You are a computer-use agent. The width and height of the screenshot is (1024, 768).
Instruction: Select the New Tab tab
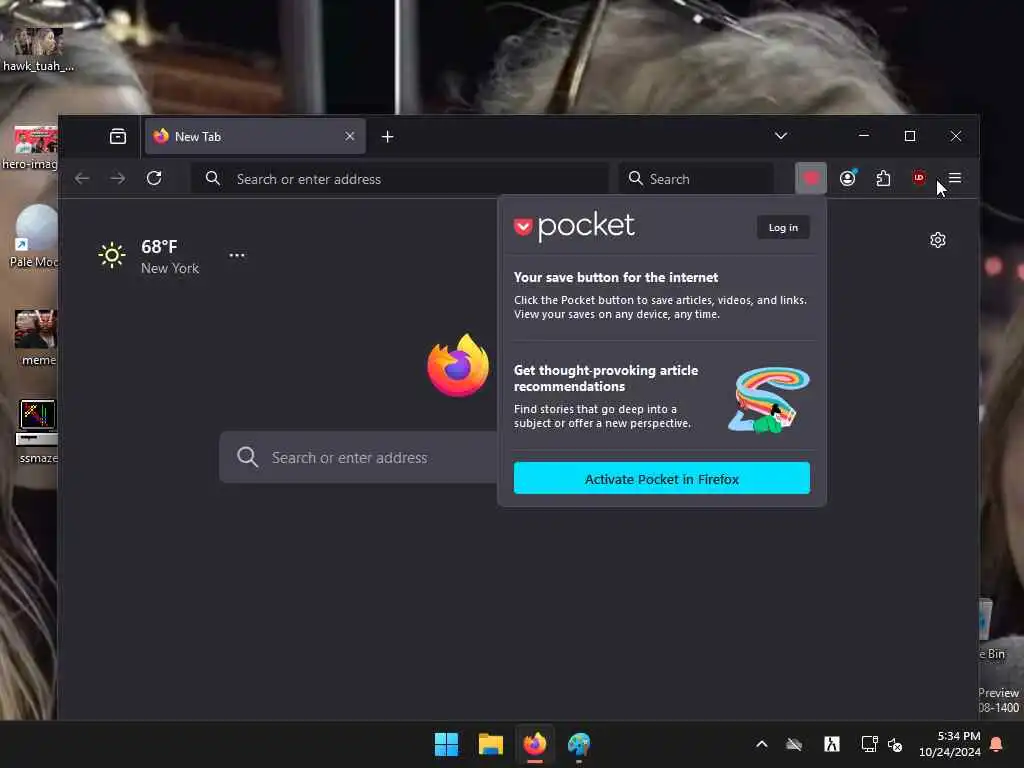[255, 136]
